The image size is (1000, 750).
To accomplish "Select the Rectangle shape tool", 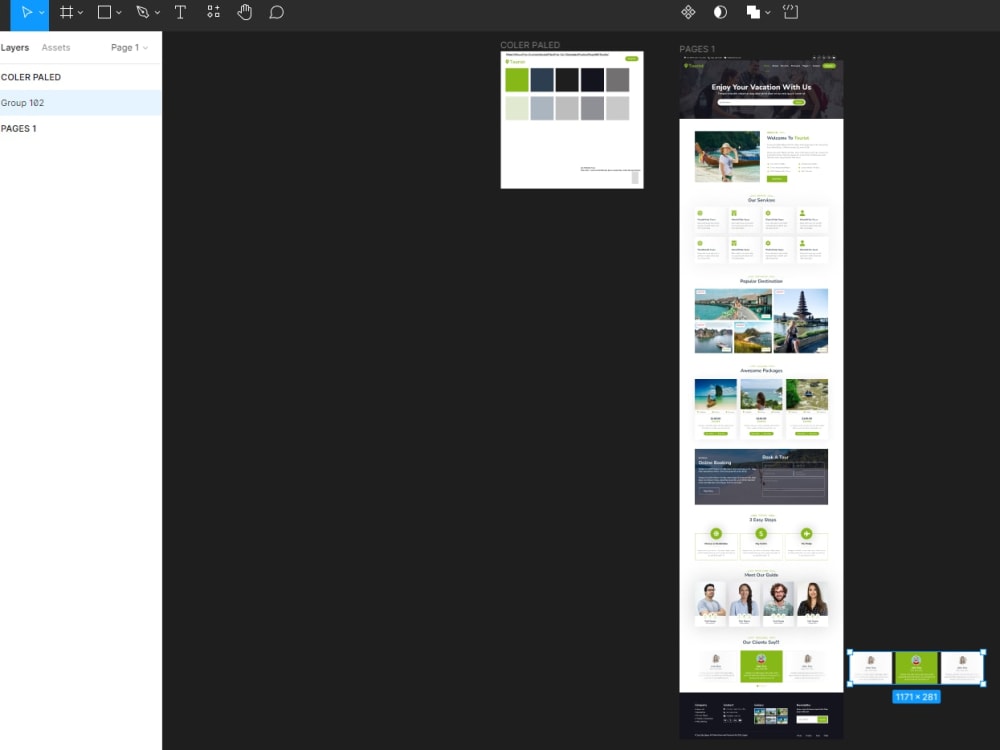I will pyautogui.click(x=104, y=12).
